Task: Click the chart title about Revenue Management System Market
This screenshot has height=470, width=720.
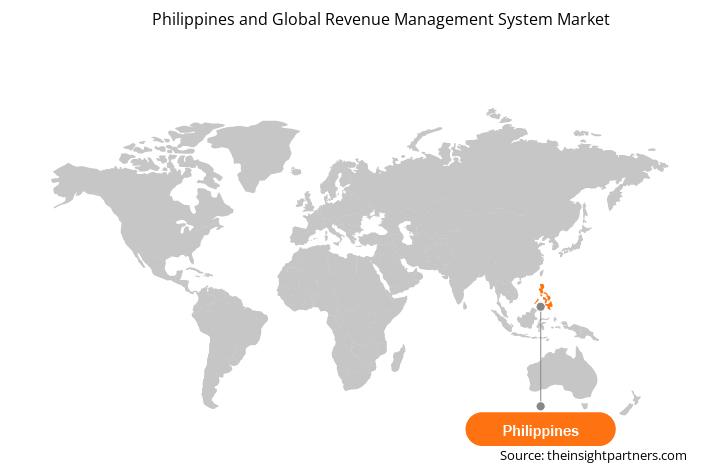Action: [x=381, y=19]
